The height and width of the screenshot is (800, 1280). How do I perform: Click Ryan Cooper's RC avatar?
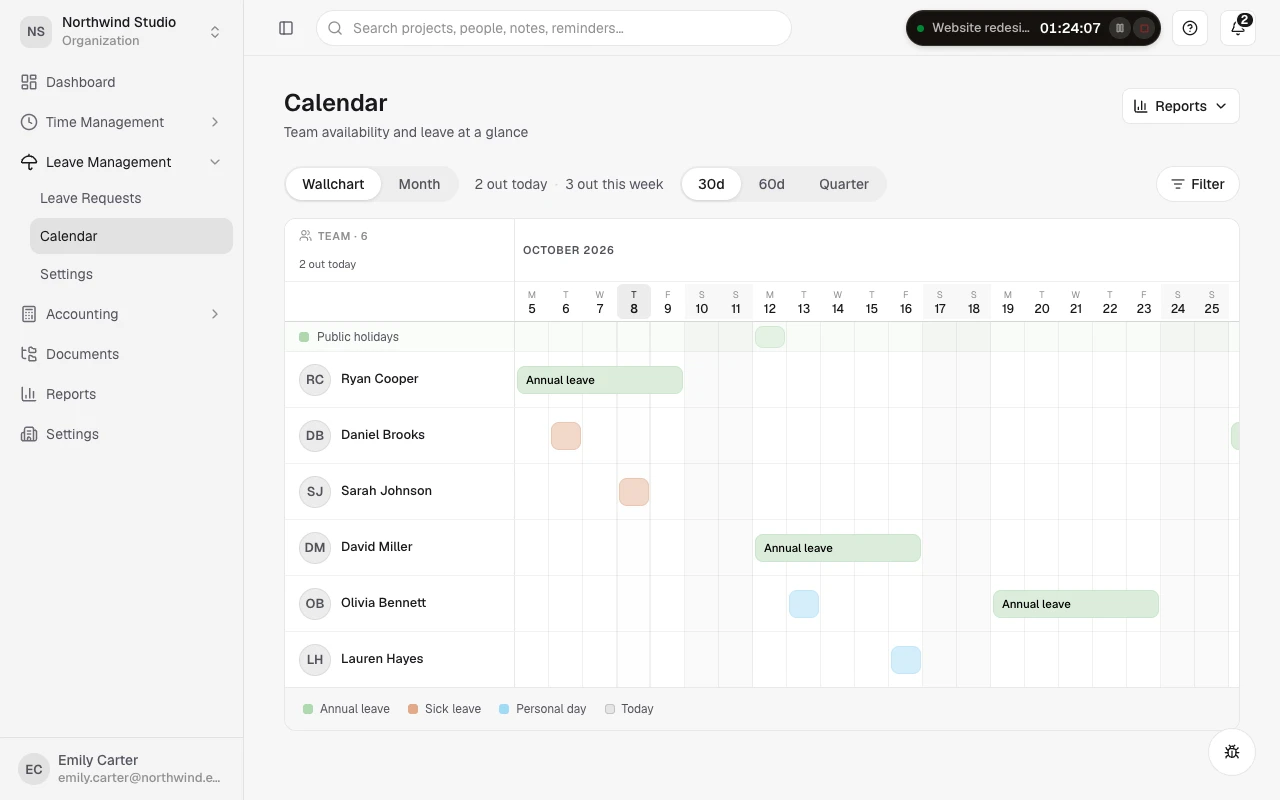tap(315, 380)
